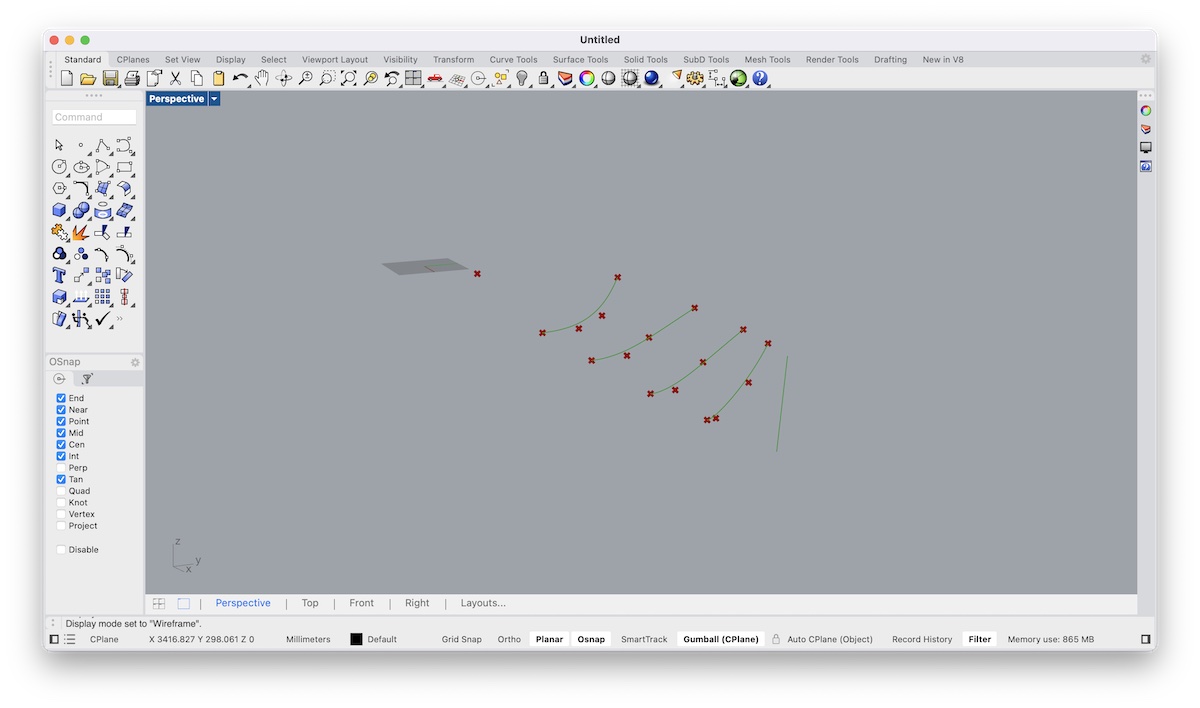Click the black layer color swatch

[x=356, y=639]
